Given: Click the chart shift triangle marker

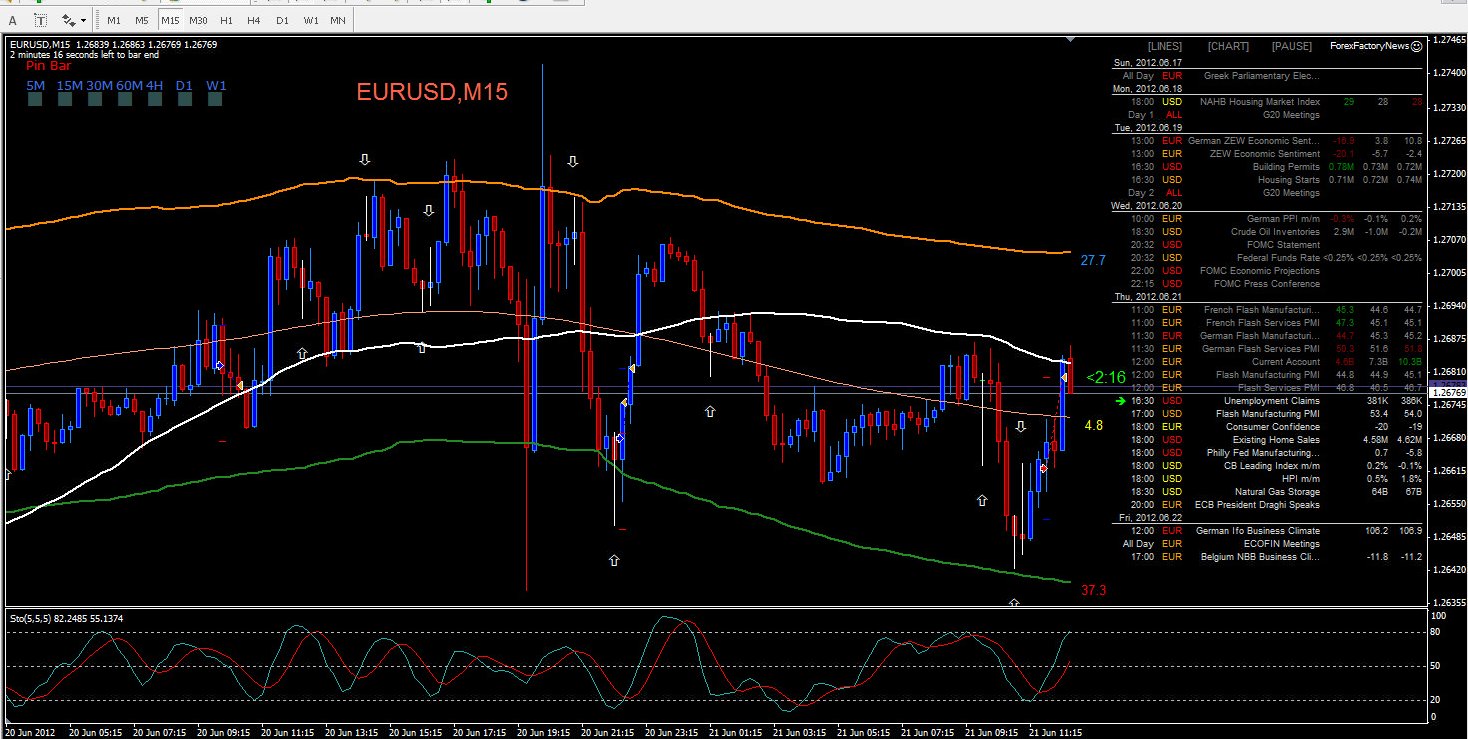Looking at the screenshot, I should tap(1071, 40).
